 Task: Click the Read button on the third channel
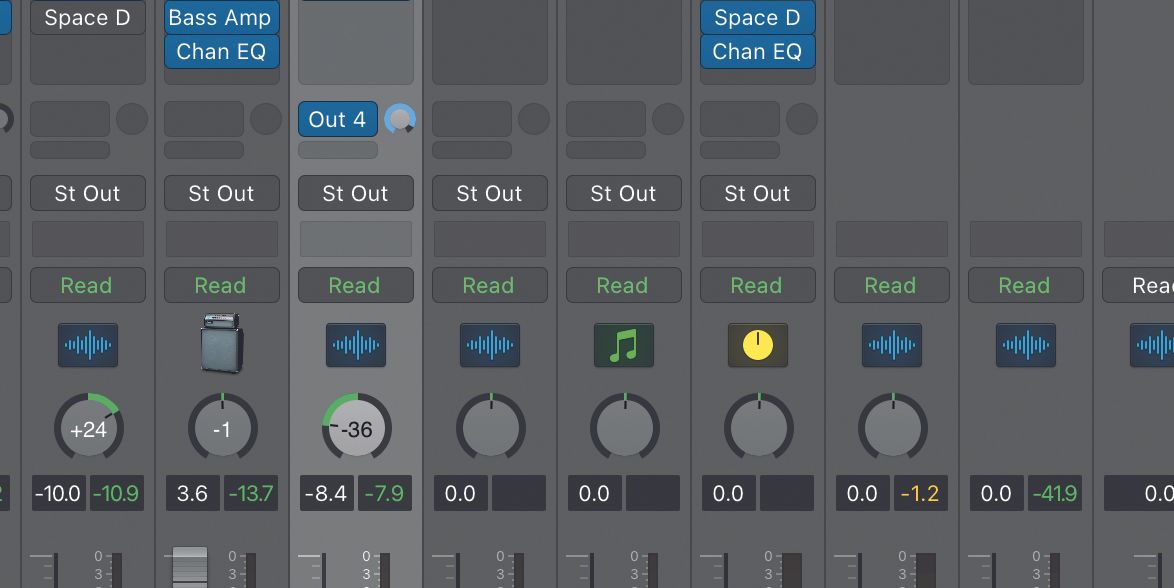pos(355,285)
